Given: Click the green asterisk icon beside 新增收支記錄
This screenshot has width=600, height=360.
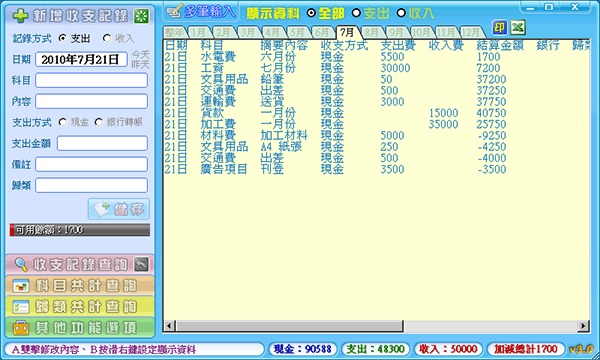Looking at the screenshot, I should [x=141, y=16].
